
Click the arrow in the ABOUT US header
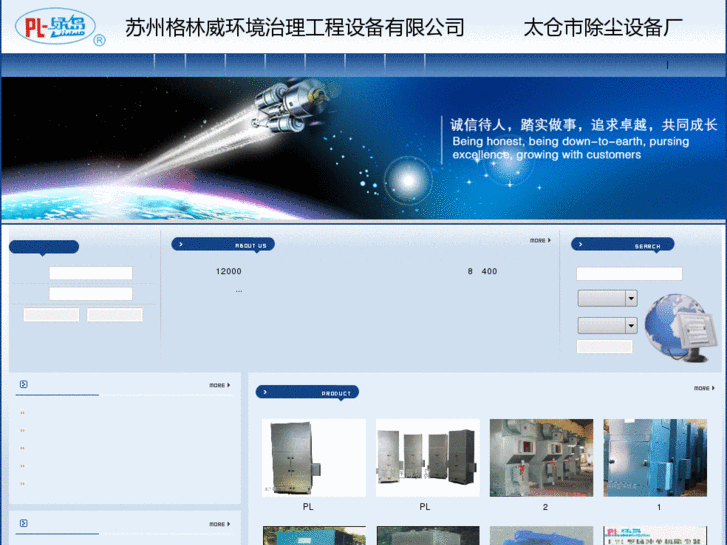tap(181, 244)
